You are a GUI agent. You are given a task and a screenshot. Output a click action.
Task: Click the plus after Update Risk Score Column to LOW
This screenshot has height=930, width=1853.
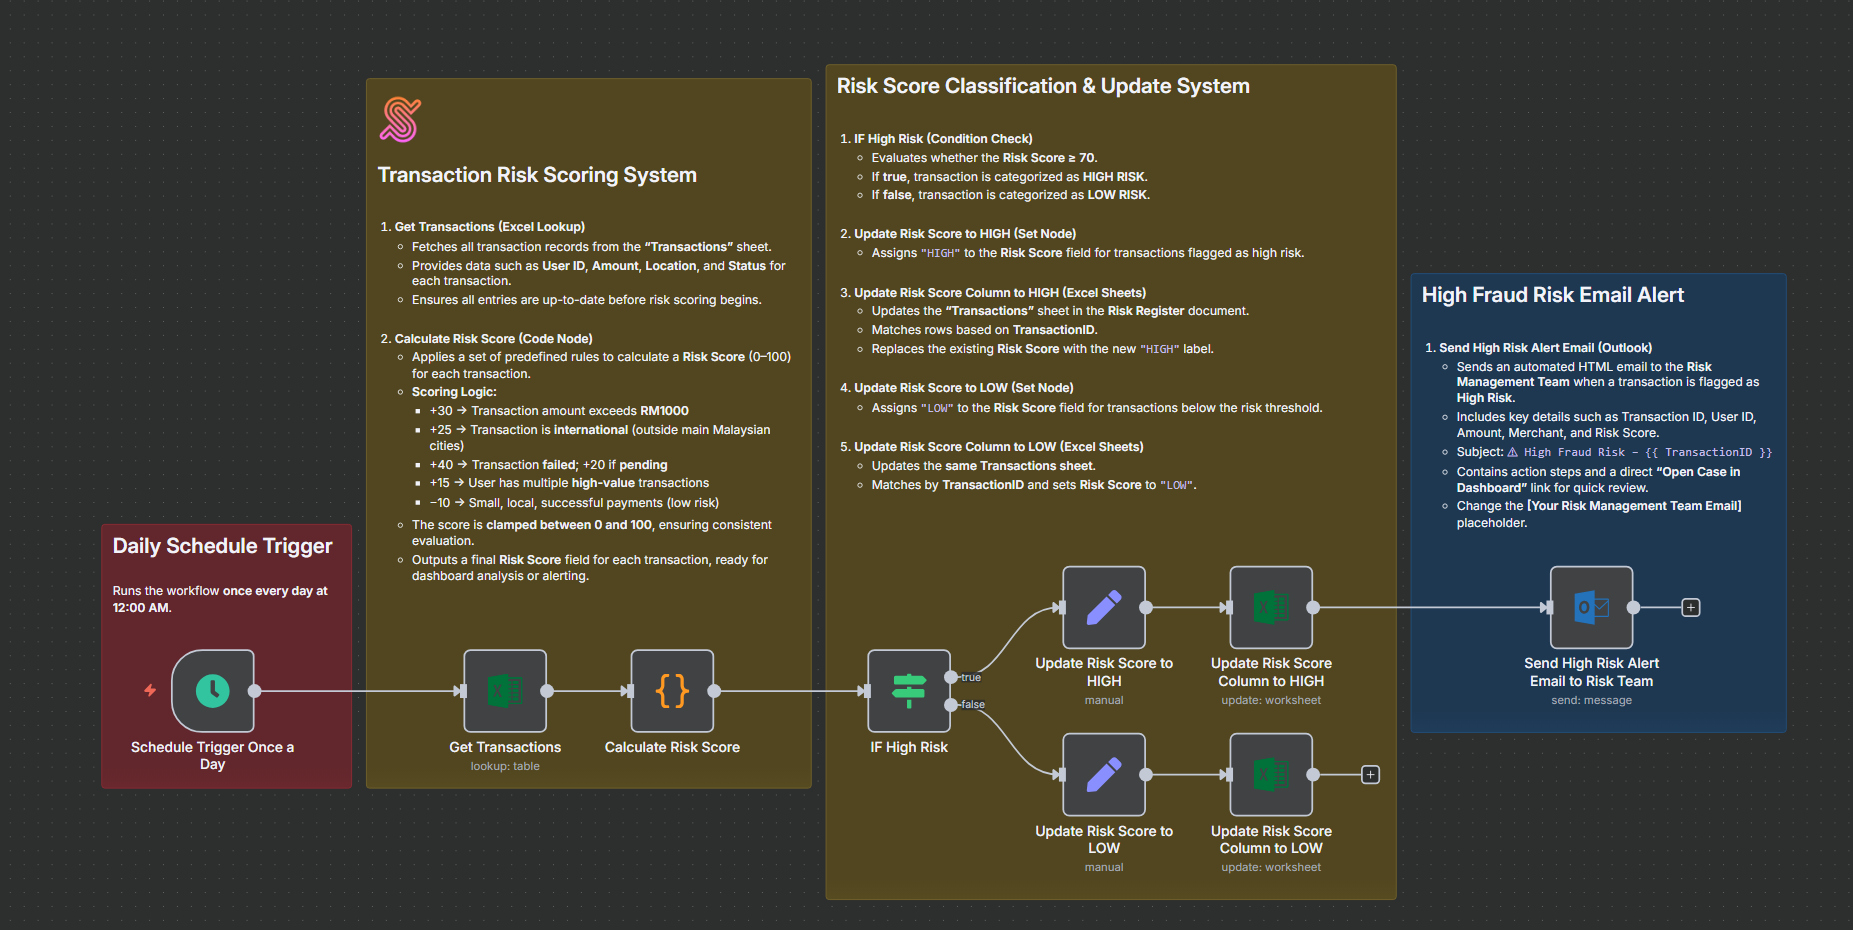point(1369,774)
